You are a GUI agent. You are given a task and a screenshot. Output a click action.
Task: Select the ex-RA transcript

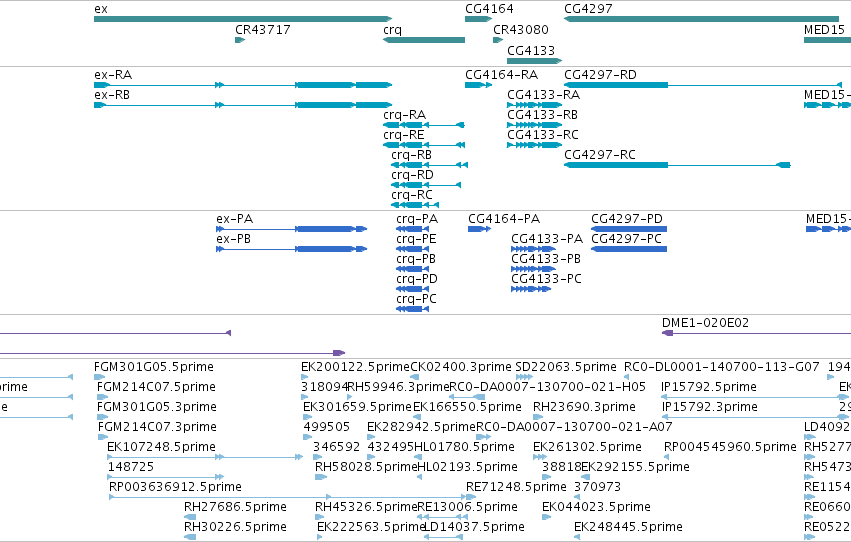pyautogui.click(x=243, y=85)
